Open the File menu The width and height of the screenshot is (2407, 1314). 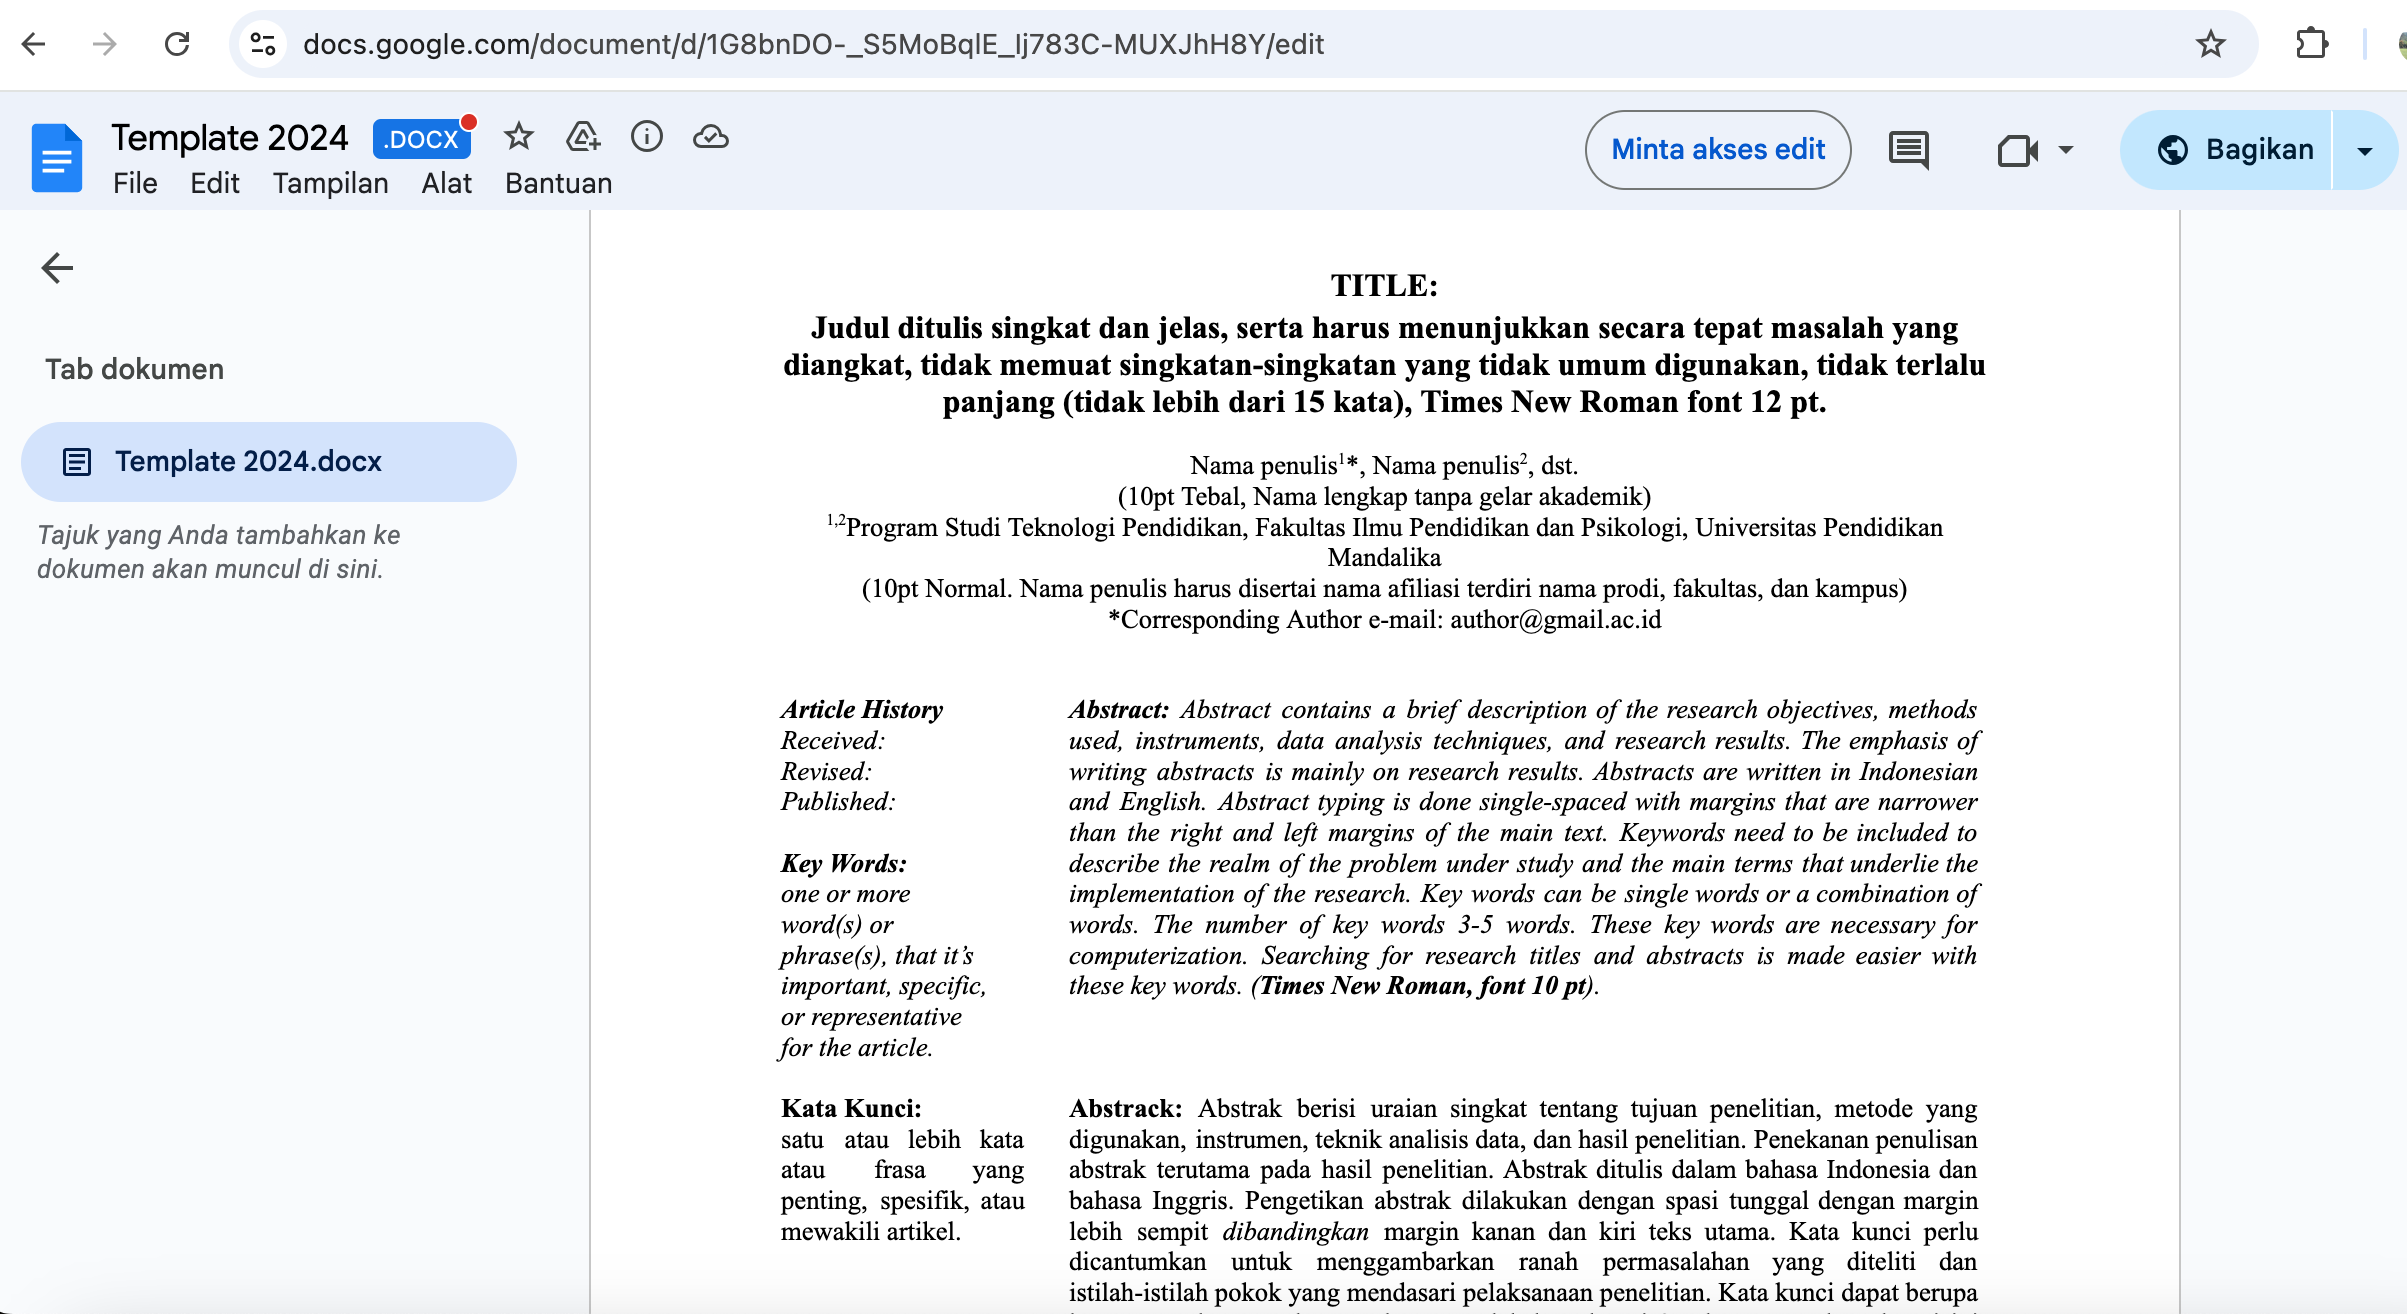tap(135, 184)
